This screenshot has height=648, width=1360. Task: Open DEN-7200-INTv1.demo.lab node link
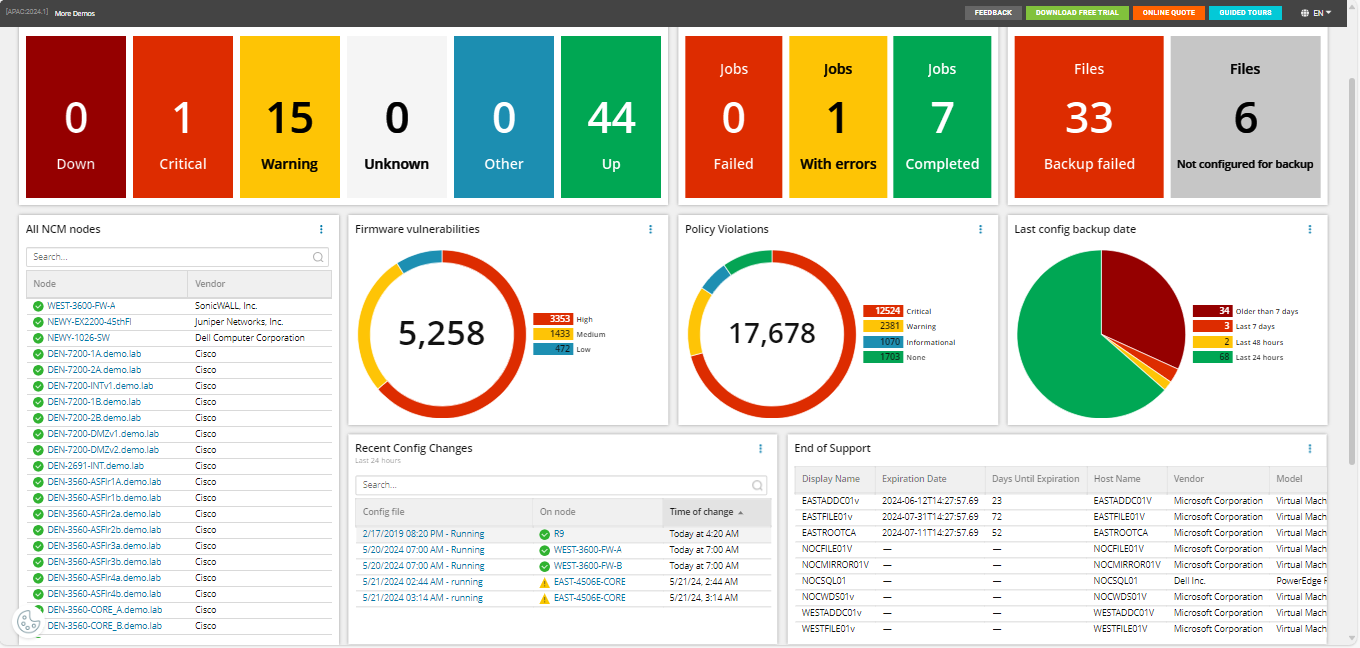[100, 386]
